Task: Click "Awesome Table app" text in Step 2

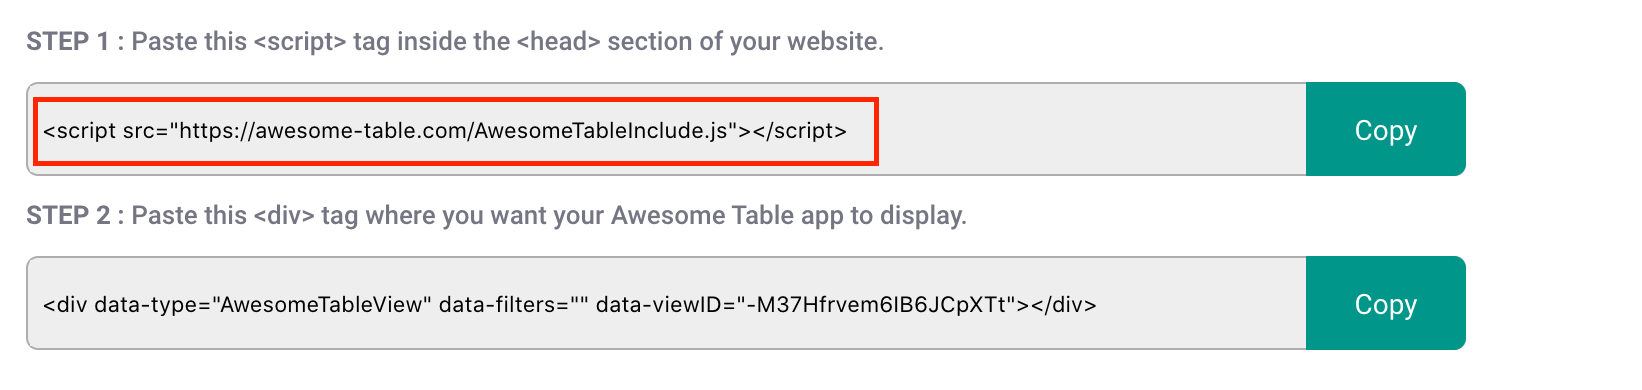Action: 727,215
